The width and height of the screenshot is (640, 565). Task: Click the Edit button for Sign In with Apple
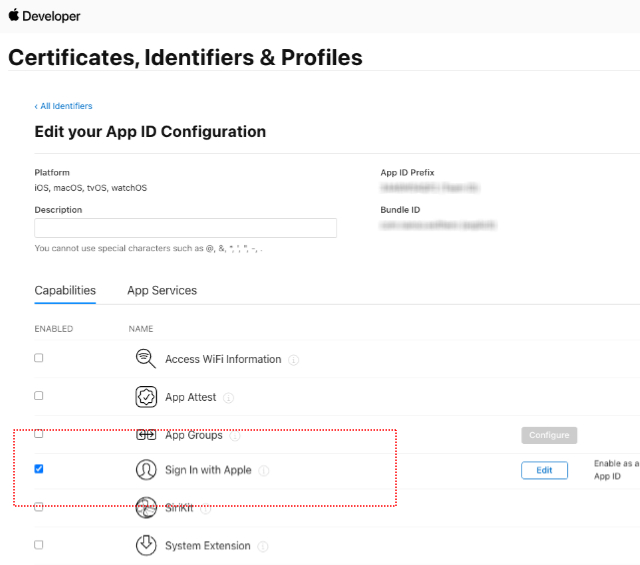click(x=544, y=470)
